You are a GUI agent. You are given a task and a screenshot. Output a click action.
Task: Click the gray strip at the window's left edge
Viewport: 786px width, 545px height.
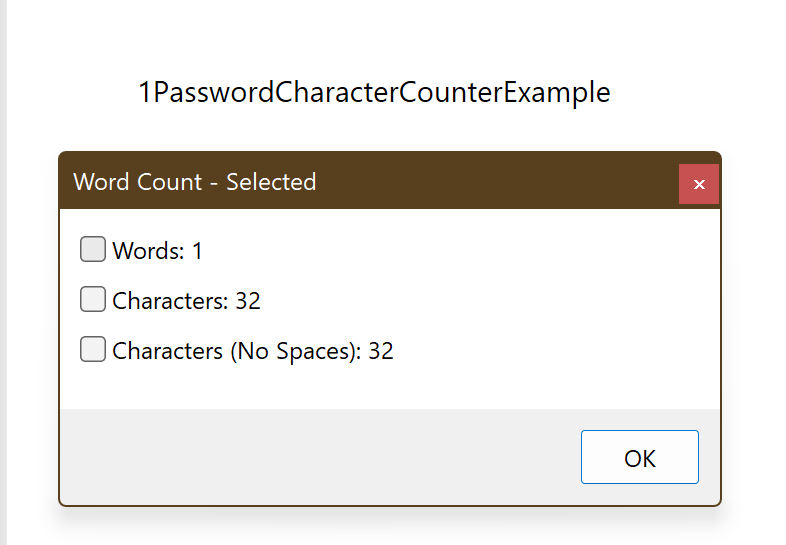click(x=3, y=272)
